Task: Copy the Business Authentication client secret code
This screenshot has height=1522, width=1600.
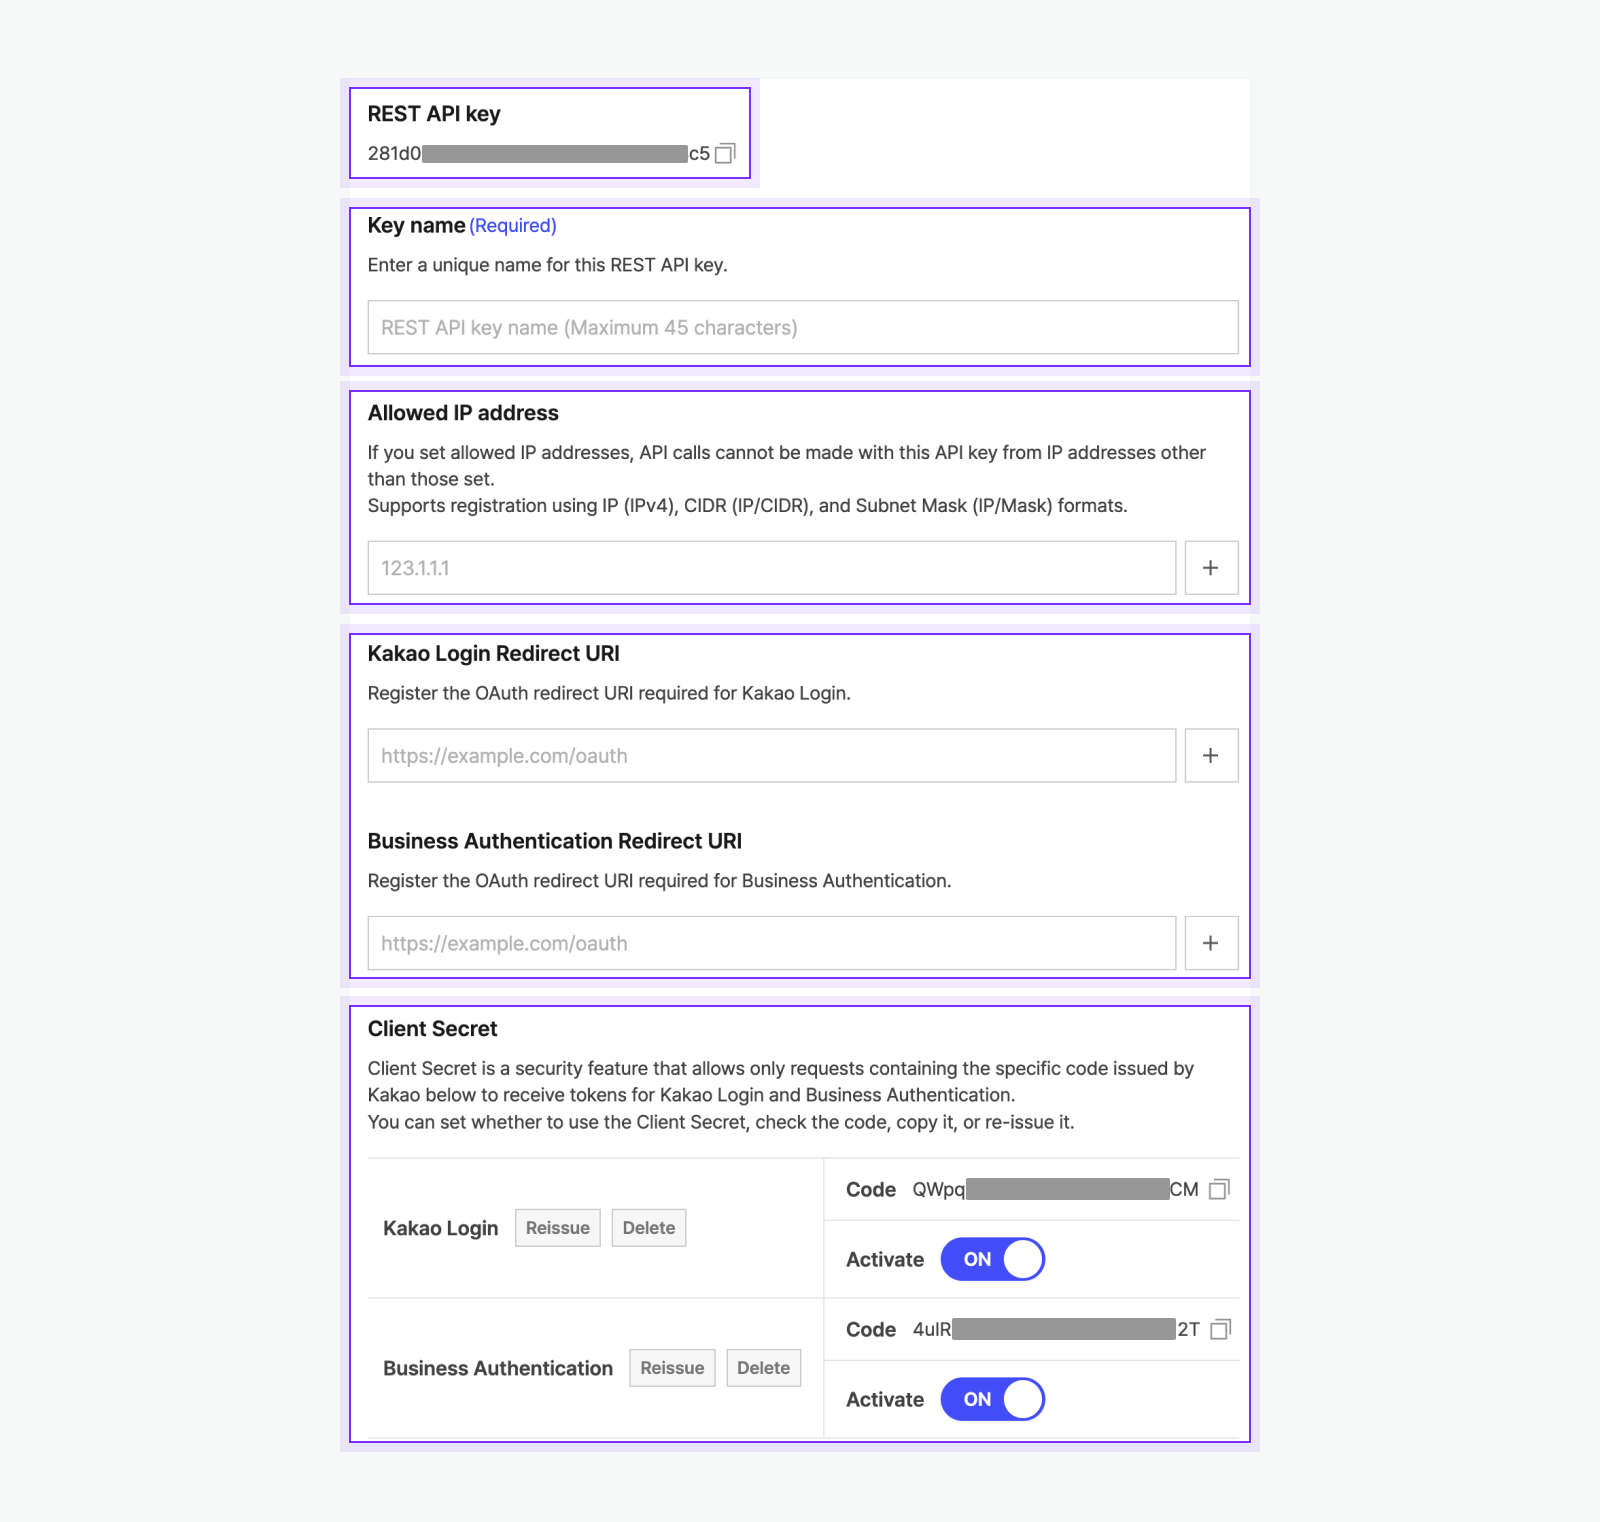Action: pos(1219,1330)
